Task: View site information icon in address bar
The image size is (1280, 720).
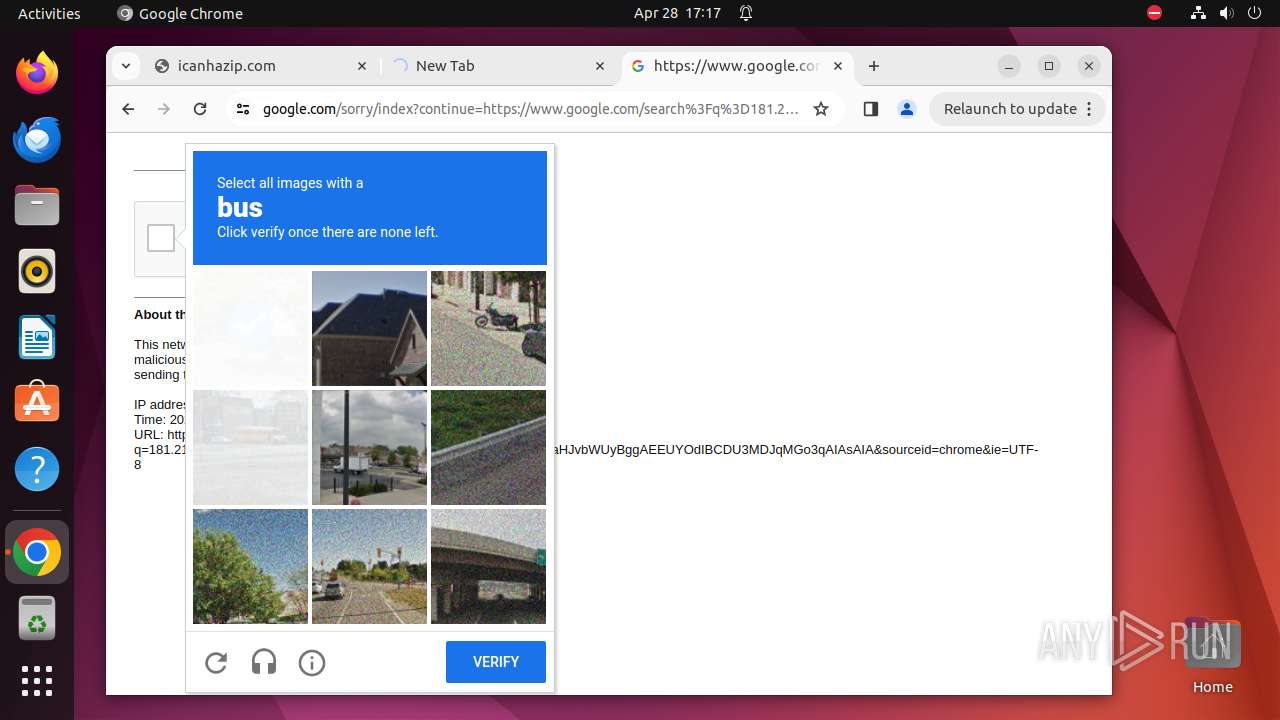Action: pos(243,109)
